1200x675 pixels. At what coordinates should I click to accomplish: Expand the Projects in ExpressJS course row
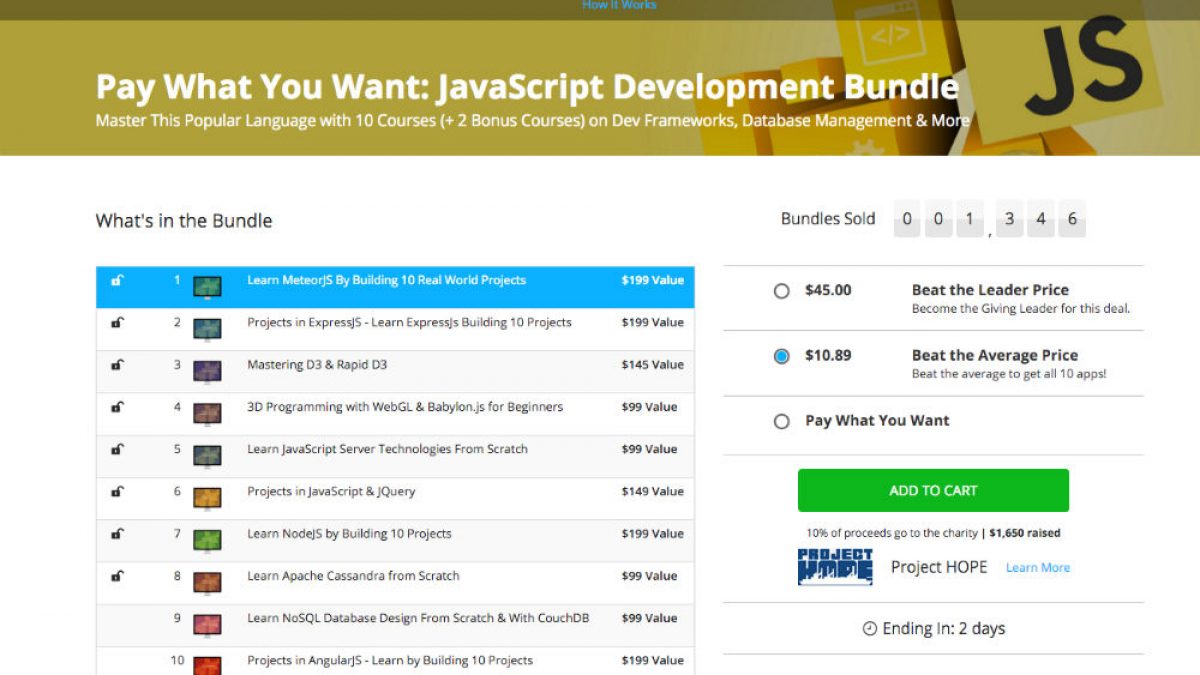[409, 323]
